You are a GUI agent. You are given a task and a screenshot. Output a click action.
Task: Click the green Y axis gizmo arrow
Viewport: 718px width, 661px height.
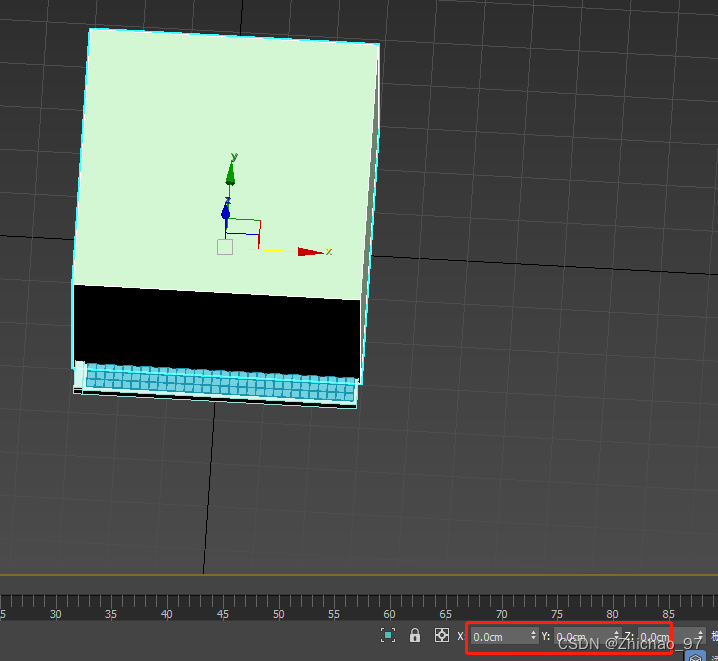pos(230,173)
